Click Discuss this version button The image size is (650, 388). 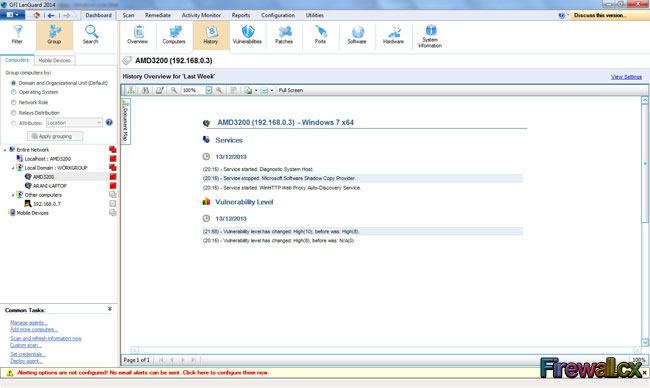pyautogui.click(x=610, y=15)
